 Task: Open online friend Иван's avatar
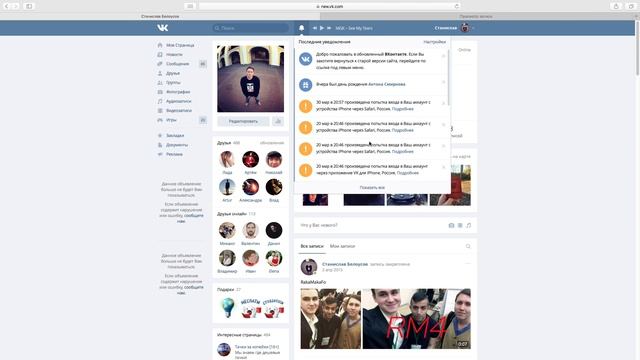tap(251, 258)
